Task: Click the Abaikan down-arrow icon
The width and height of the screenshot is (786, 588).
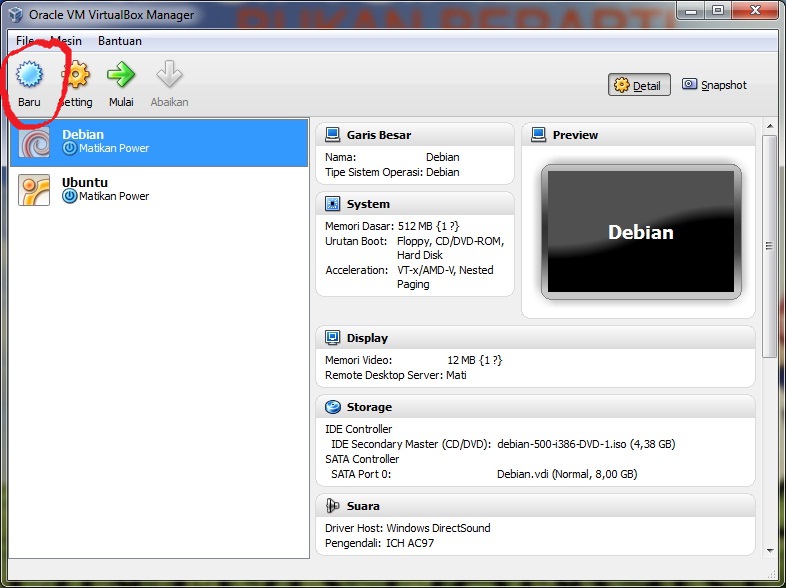Action: (x=169, y=74)
